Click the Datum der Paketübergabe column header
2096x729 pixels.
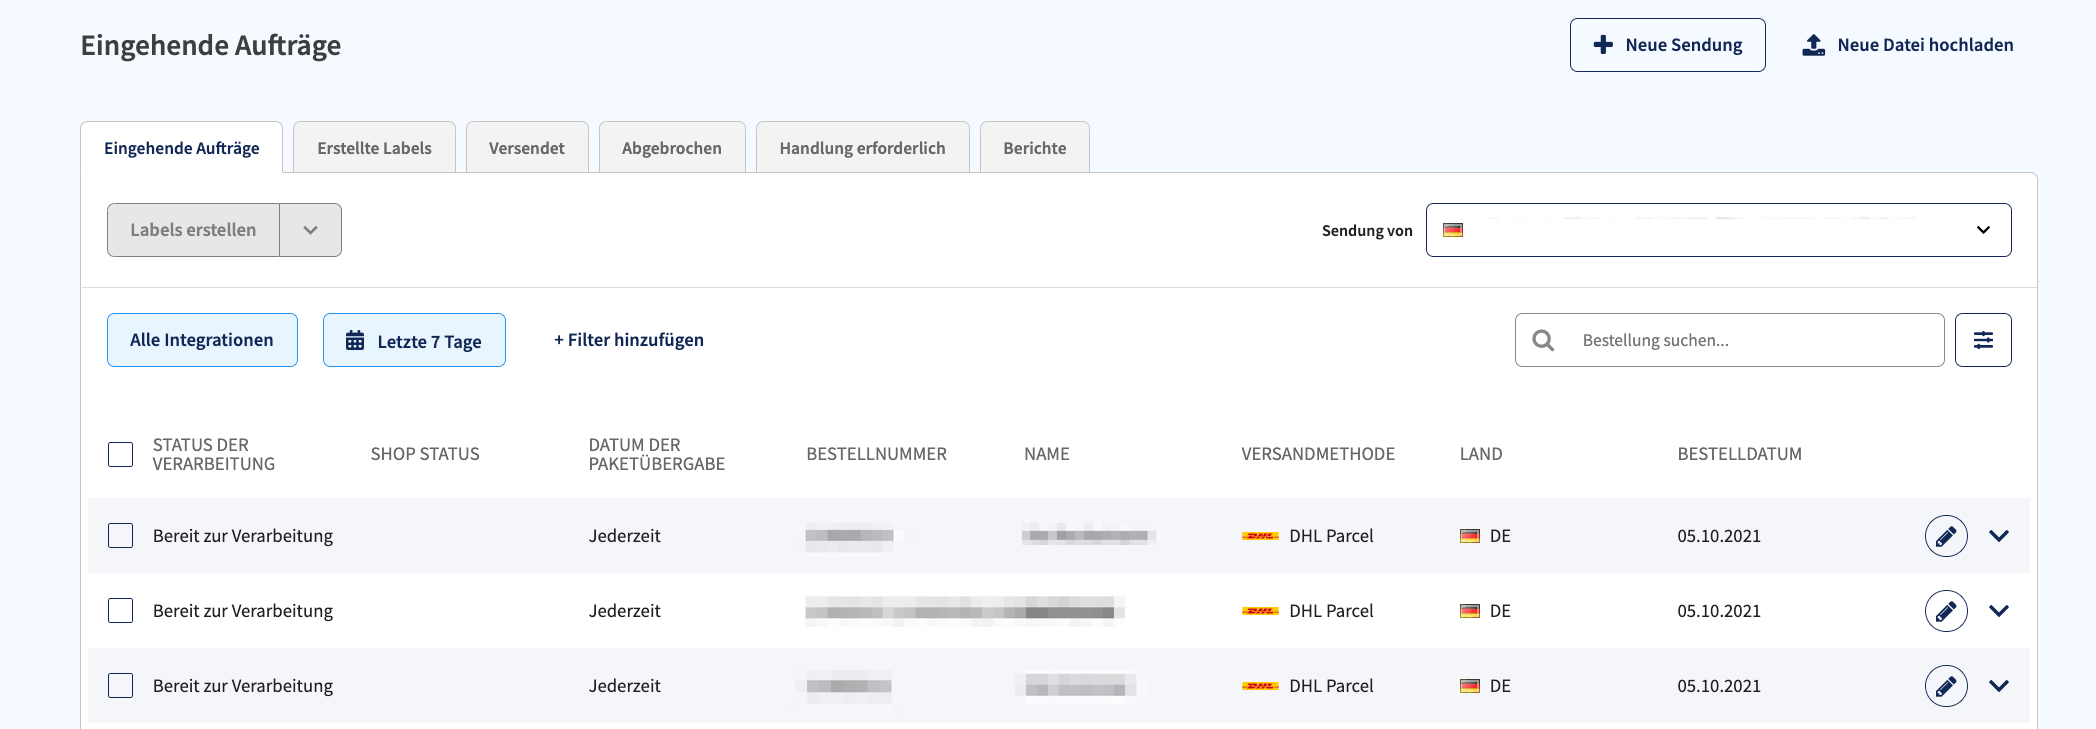click(x=657, y=454)
